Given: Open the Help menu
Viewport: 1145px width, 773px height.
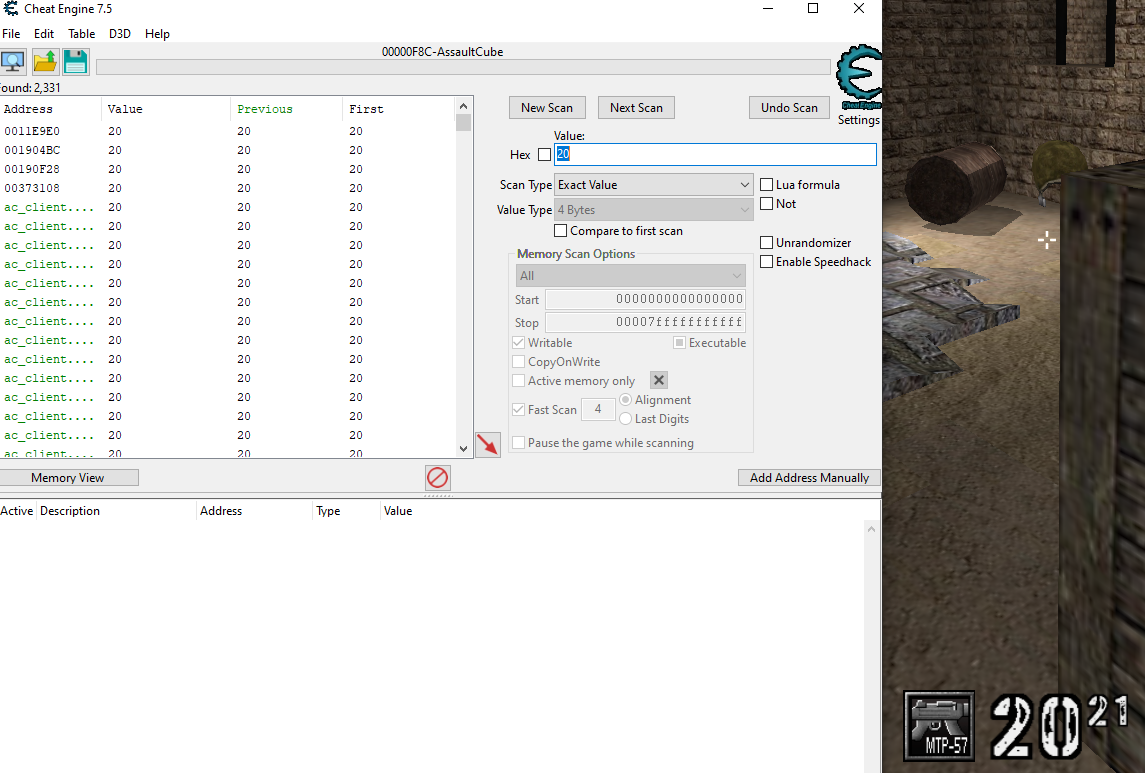Looking at the screenshot, I should 157,34.
